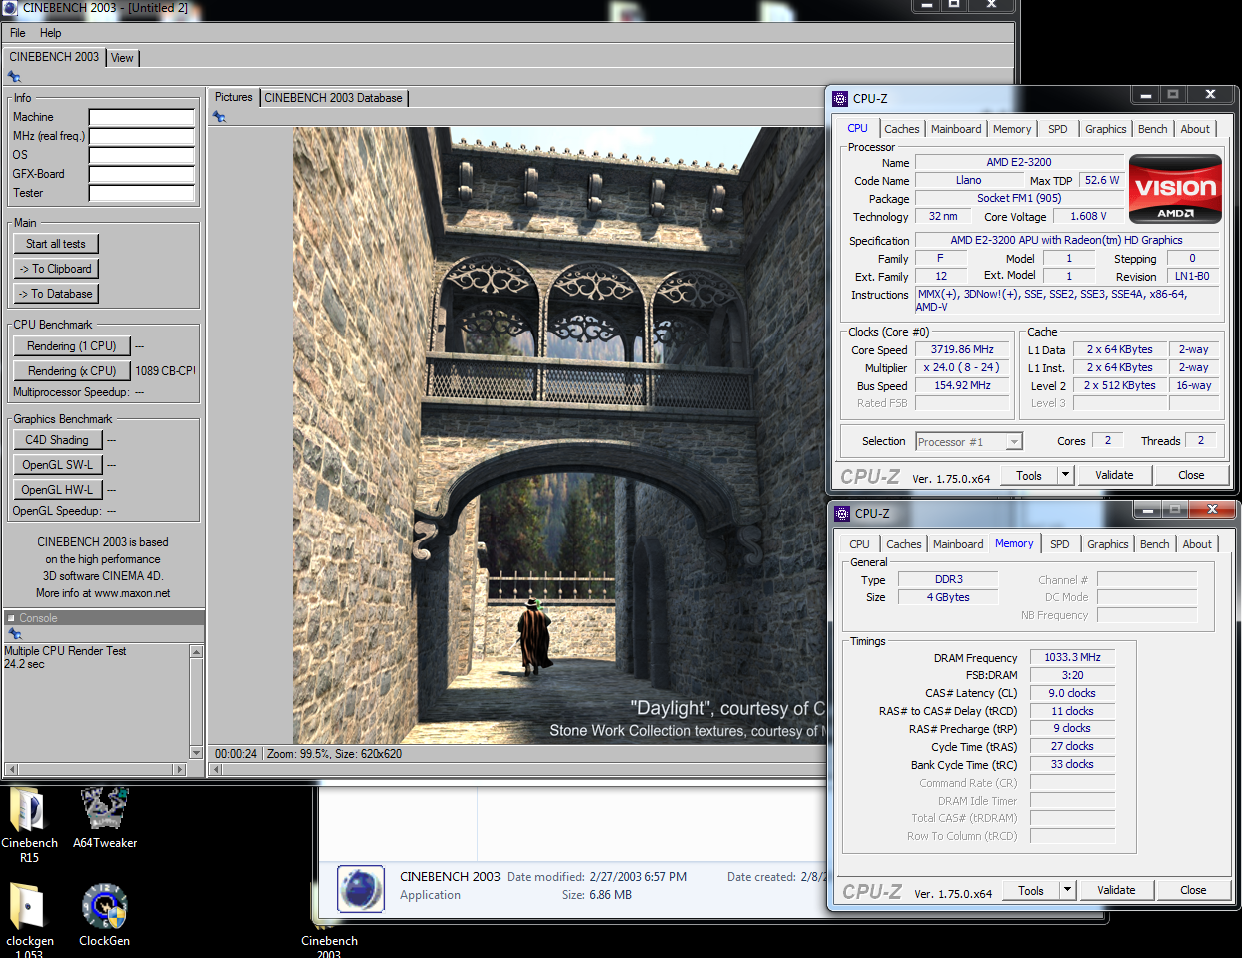Click Tester input field
The width and height of the screenshot is (1242, 958).
pyautogui.click(x=142, y=193)
